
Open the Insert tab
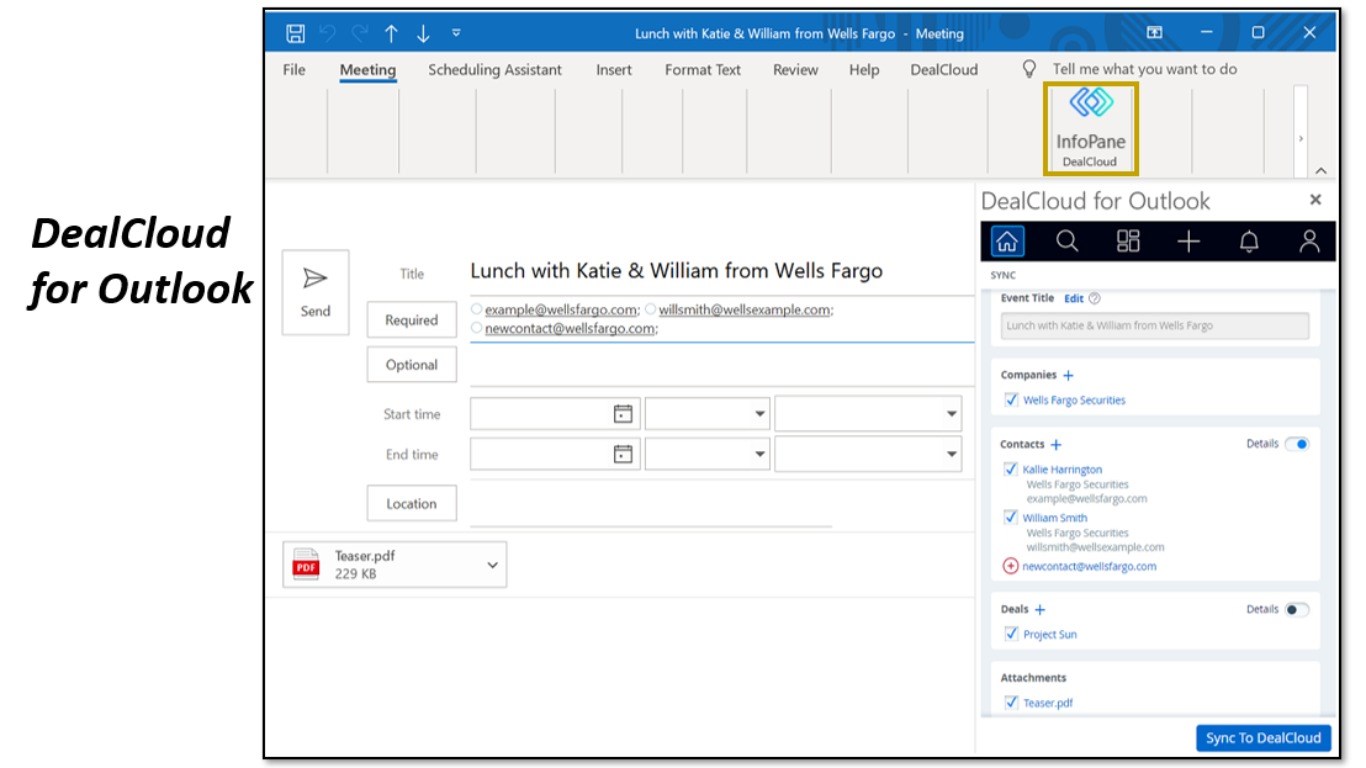pos(614,70)
